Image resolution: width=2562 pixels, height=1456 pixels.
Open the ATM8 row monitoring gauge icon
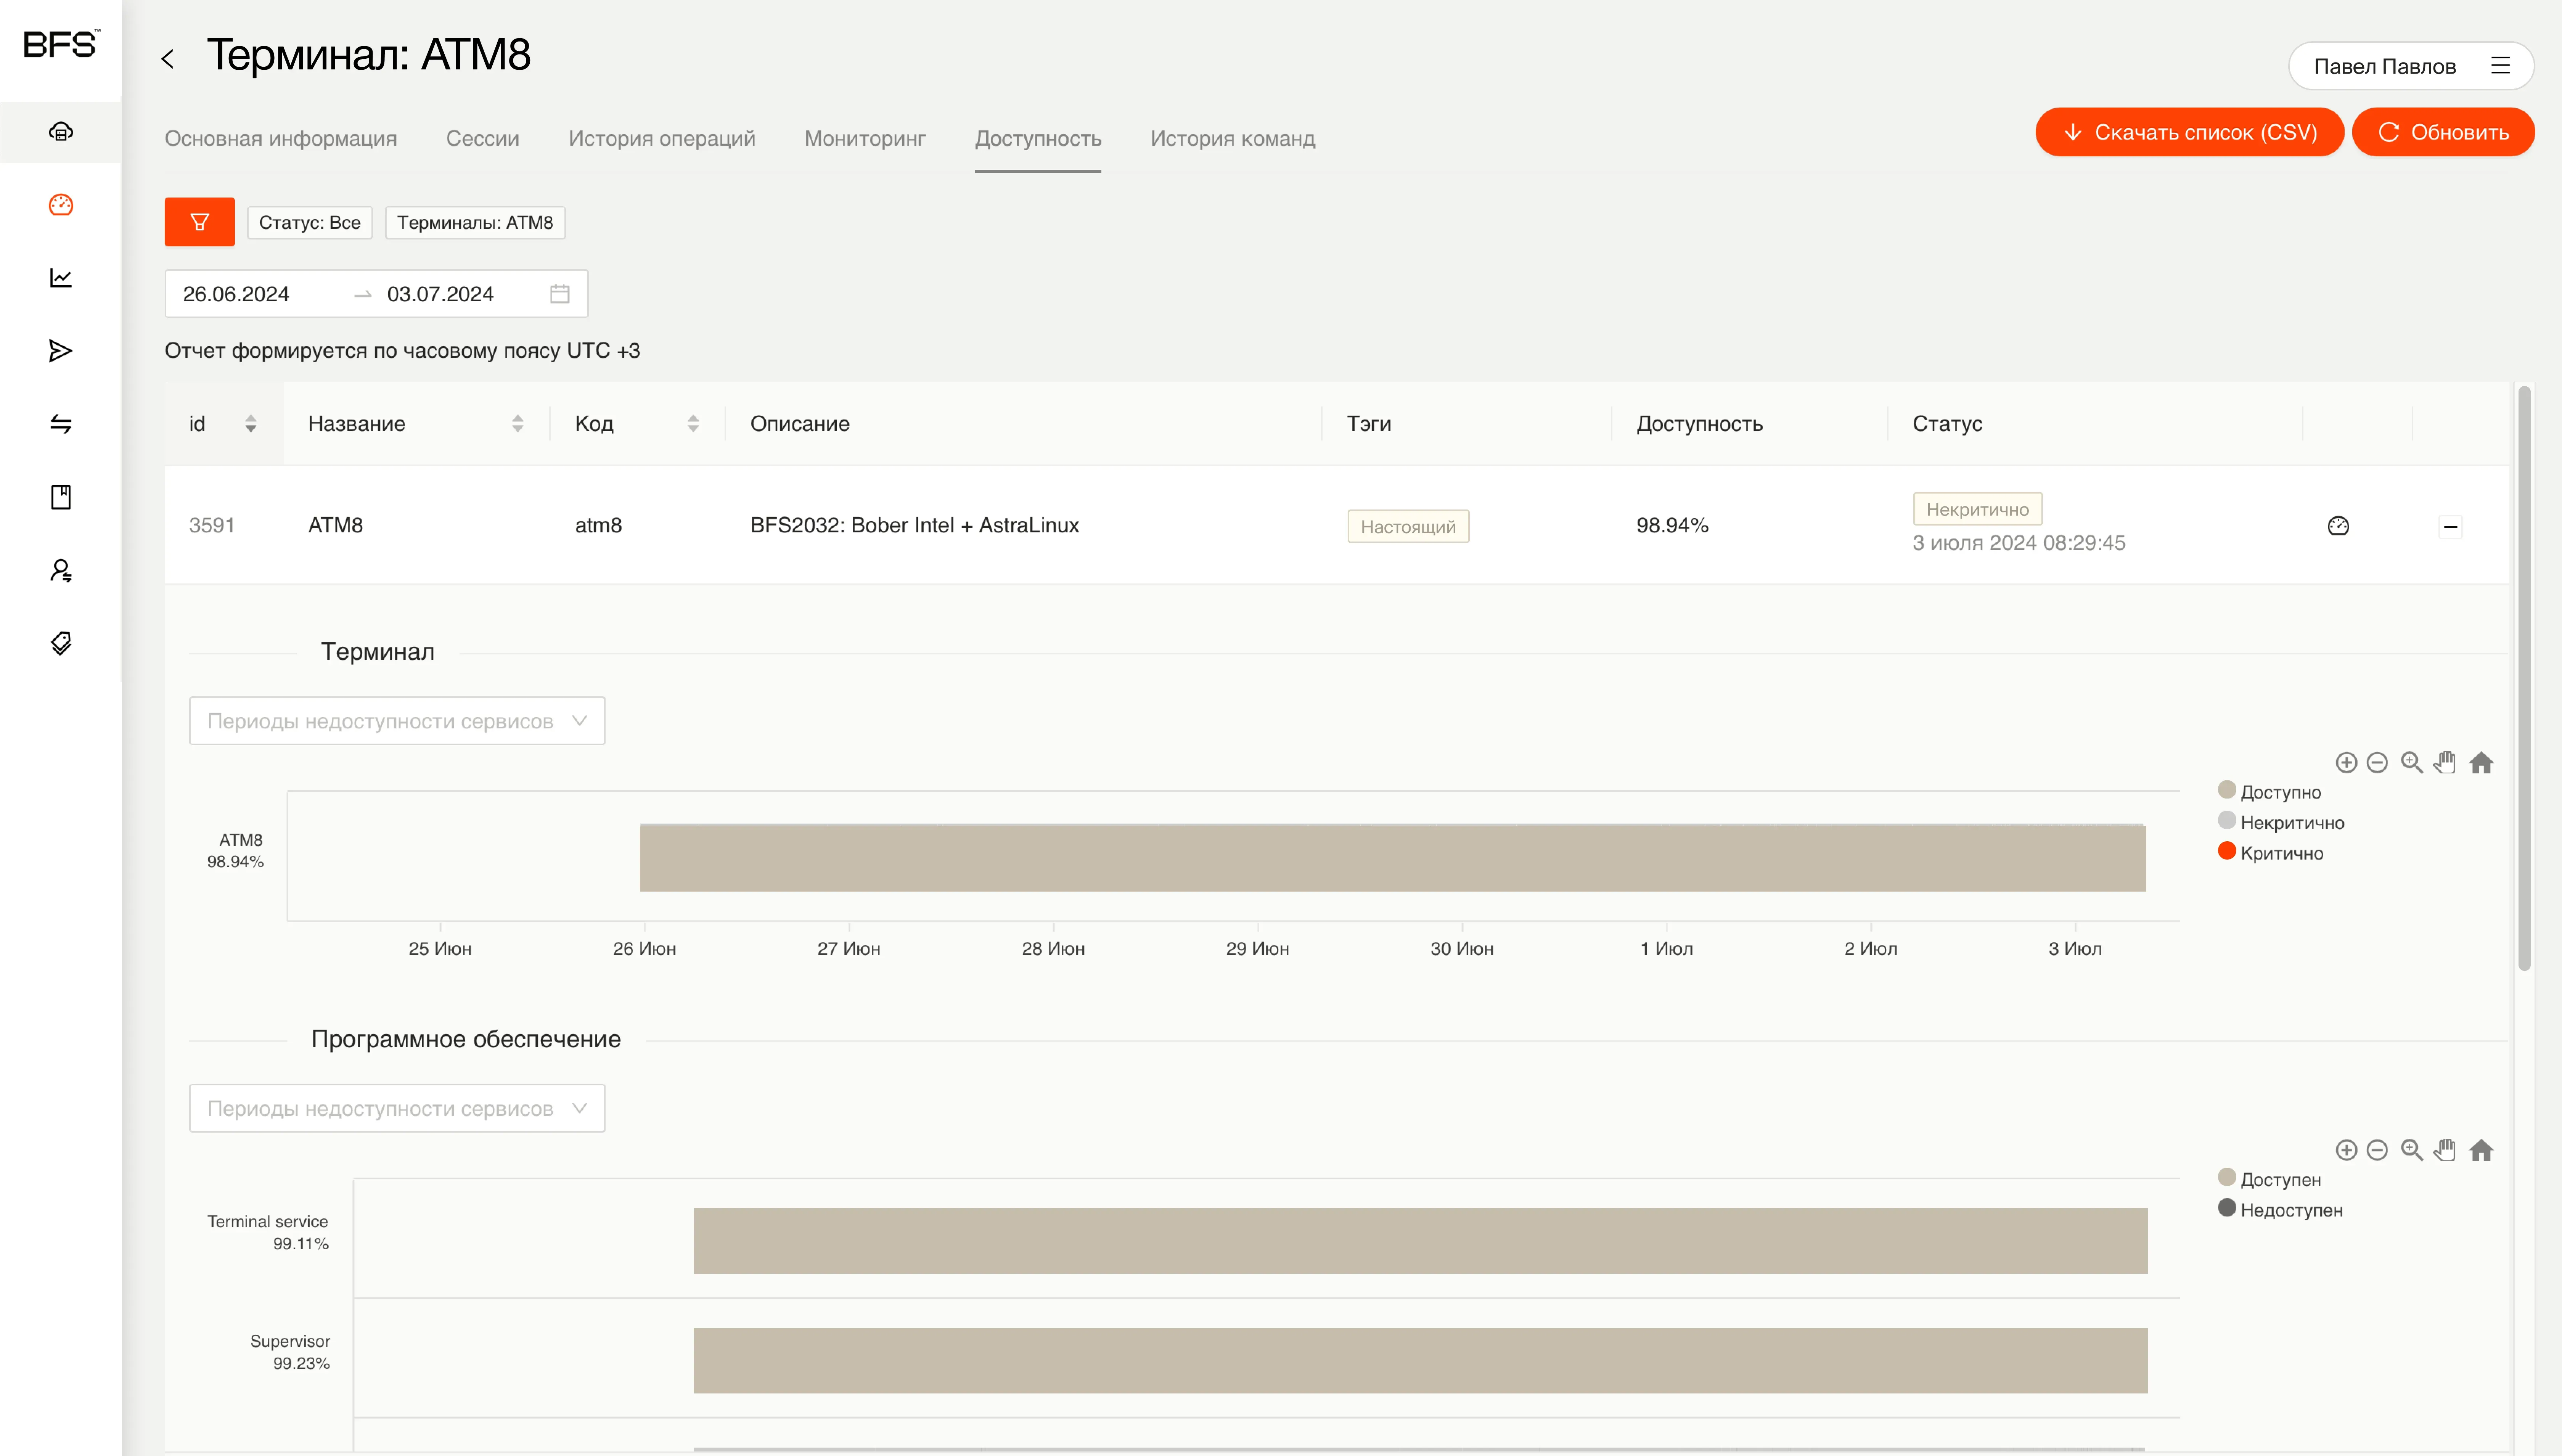[x=2338, y=526]
